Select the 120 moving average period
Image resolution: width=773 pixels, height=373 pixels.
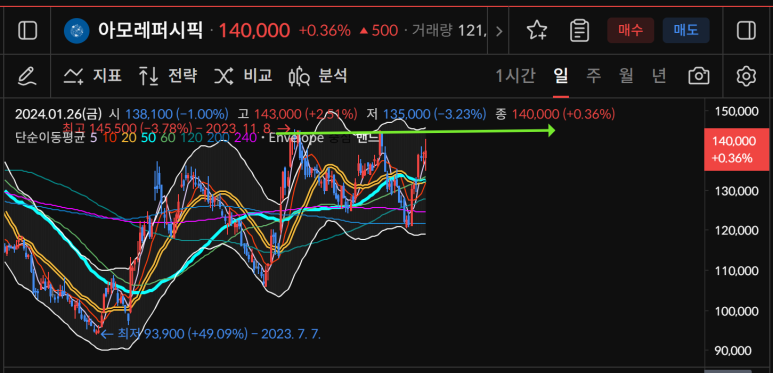point(191,138)
